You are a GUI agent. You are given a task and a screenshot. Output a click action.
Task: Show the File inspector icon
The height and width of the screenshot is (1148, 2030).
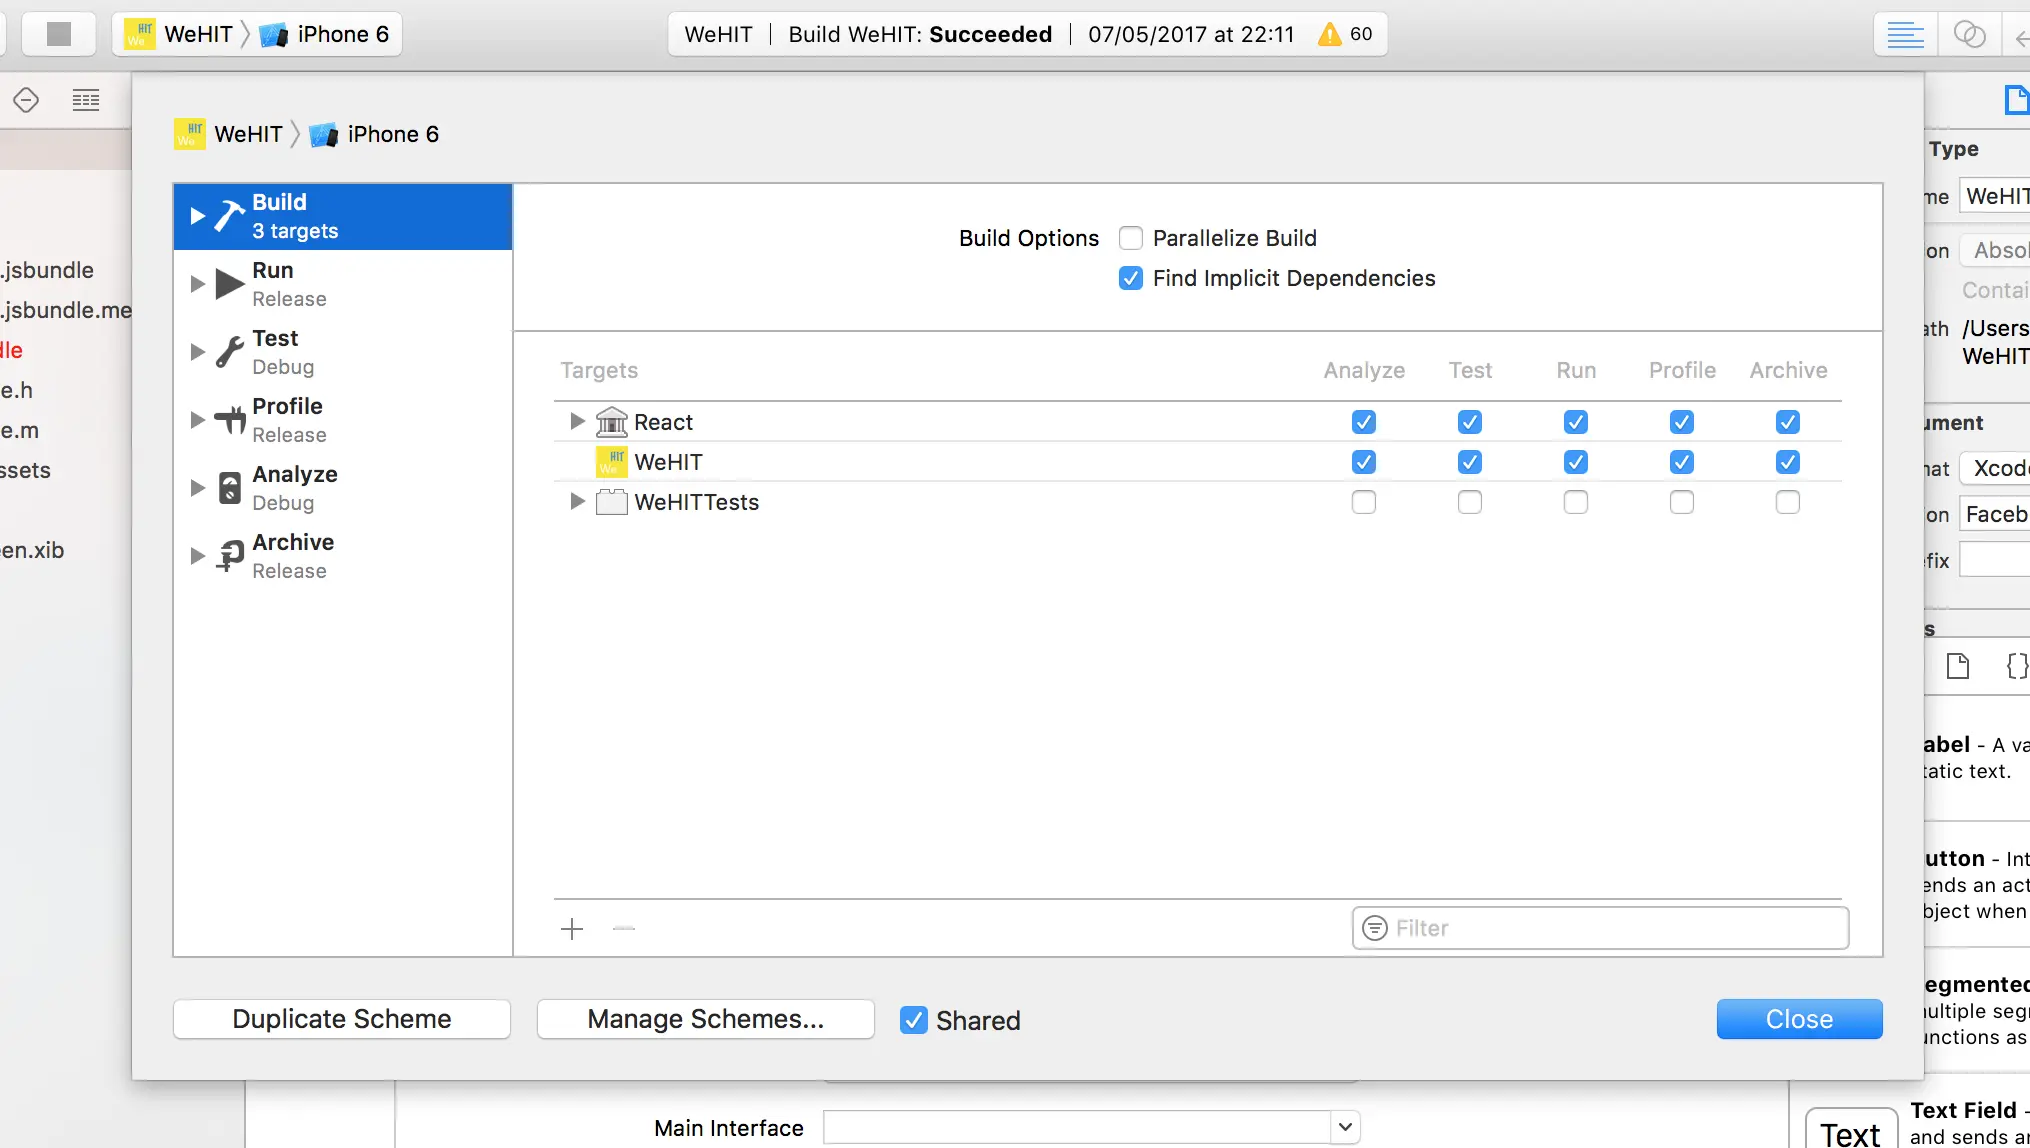tap(2017, 99)
